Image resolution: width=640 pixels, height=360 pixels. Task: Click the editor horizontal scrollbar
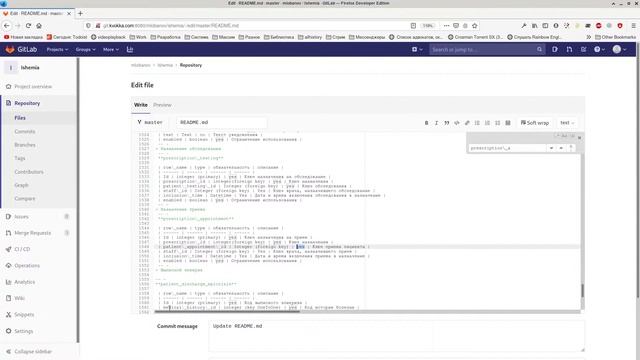point(227,312)
